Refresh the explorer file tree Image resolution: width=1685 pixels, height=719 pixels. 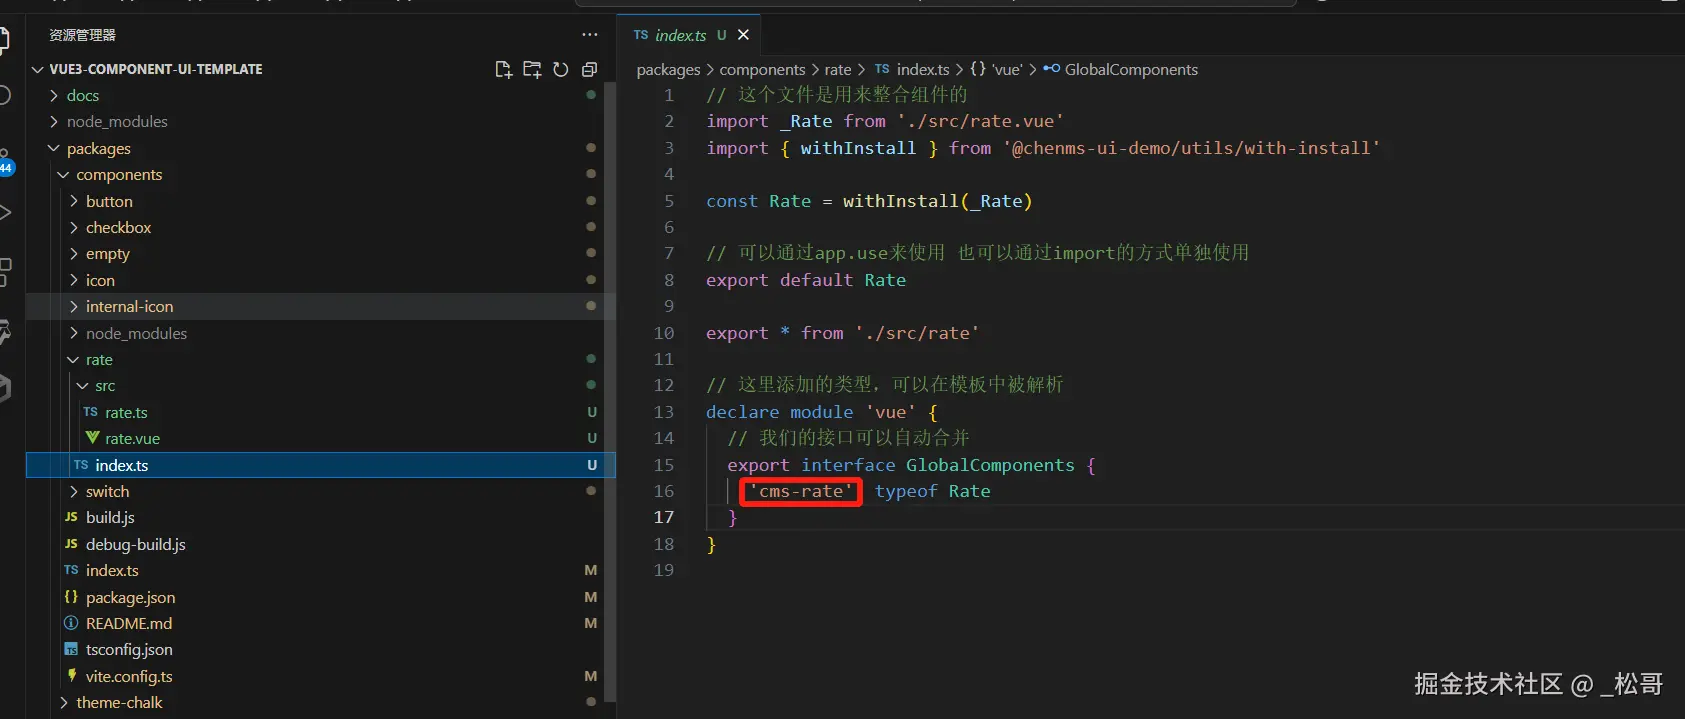561,69
